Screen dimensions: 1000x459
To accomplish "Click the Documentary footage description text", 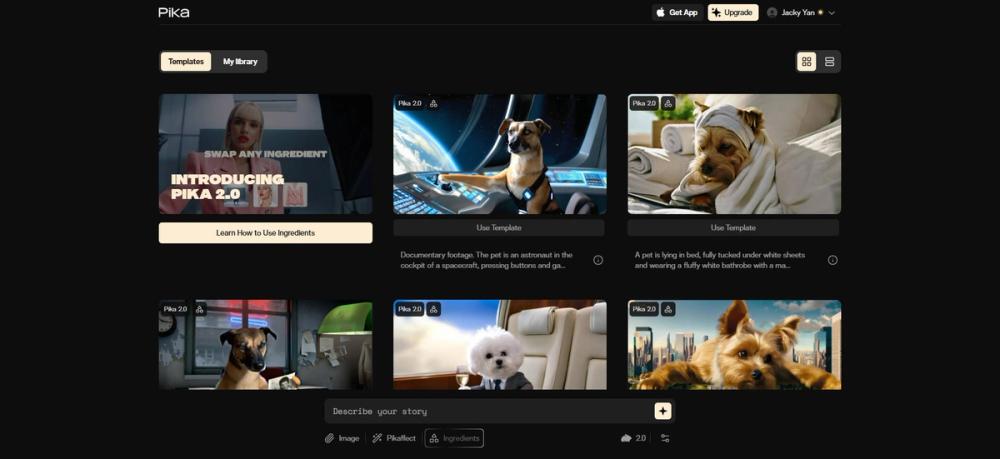I will click(x=487, y=259).
